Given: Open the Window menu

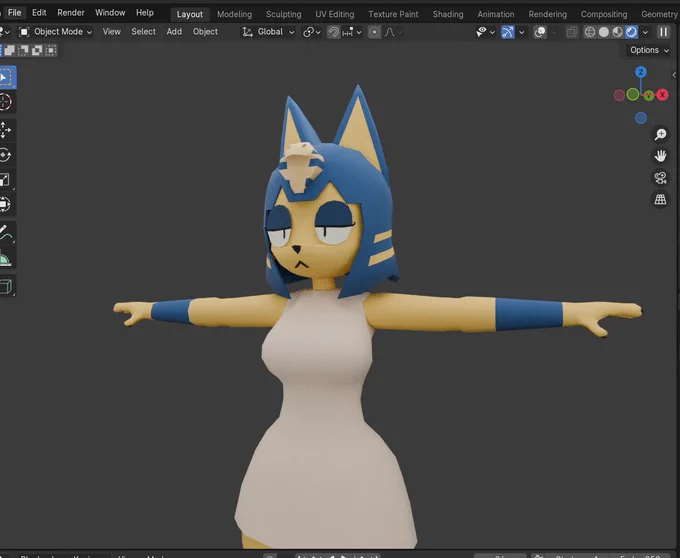Looking at the screenshot, I should (x=110, y=13).
